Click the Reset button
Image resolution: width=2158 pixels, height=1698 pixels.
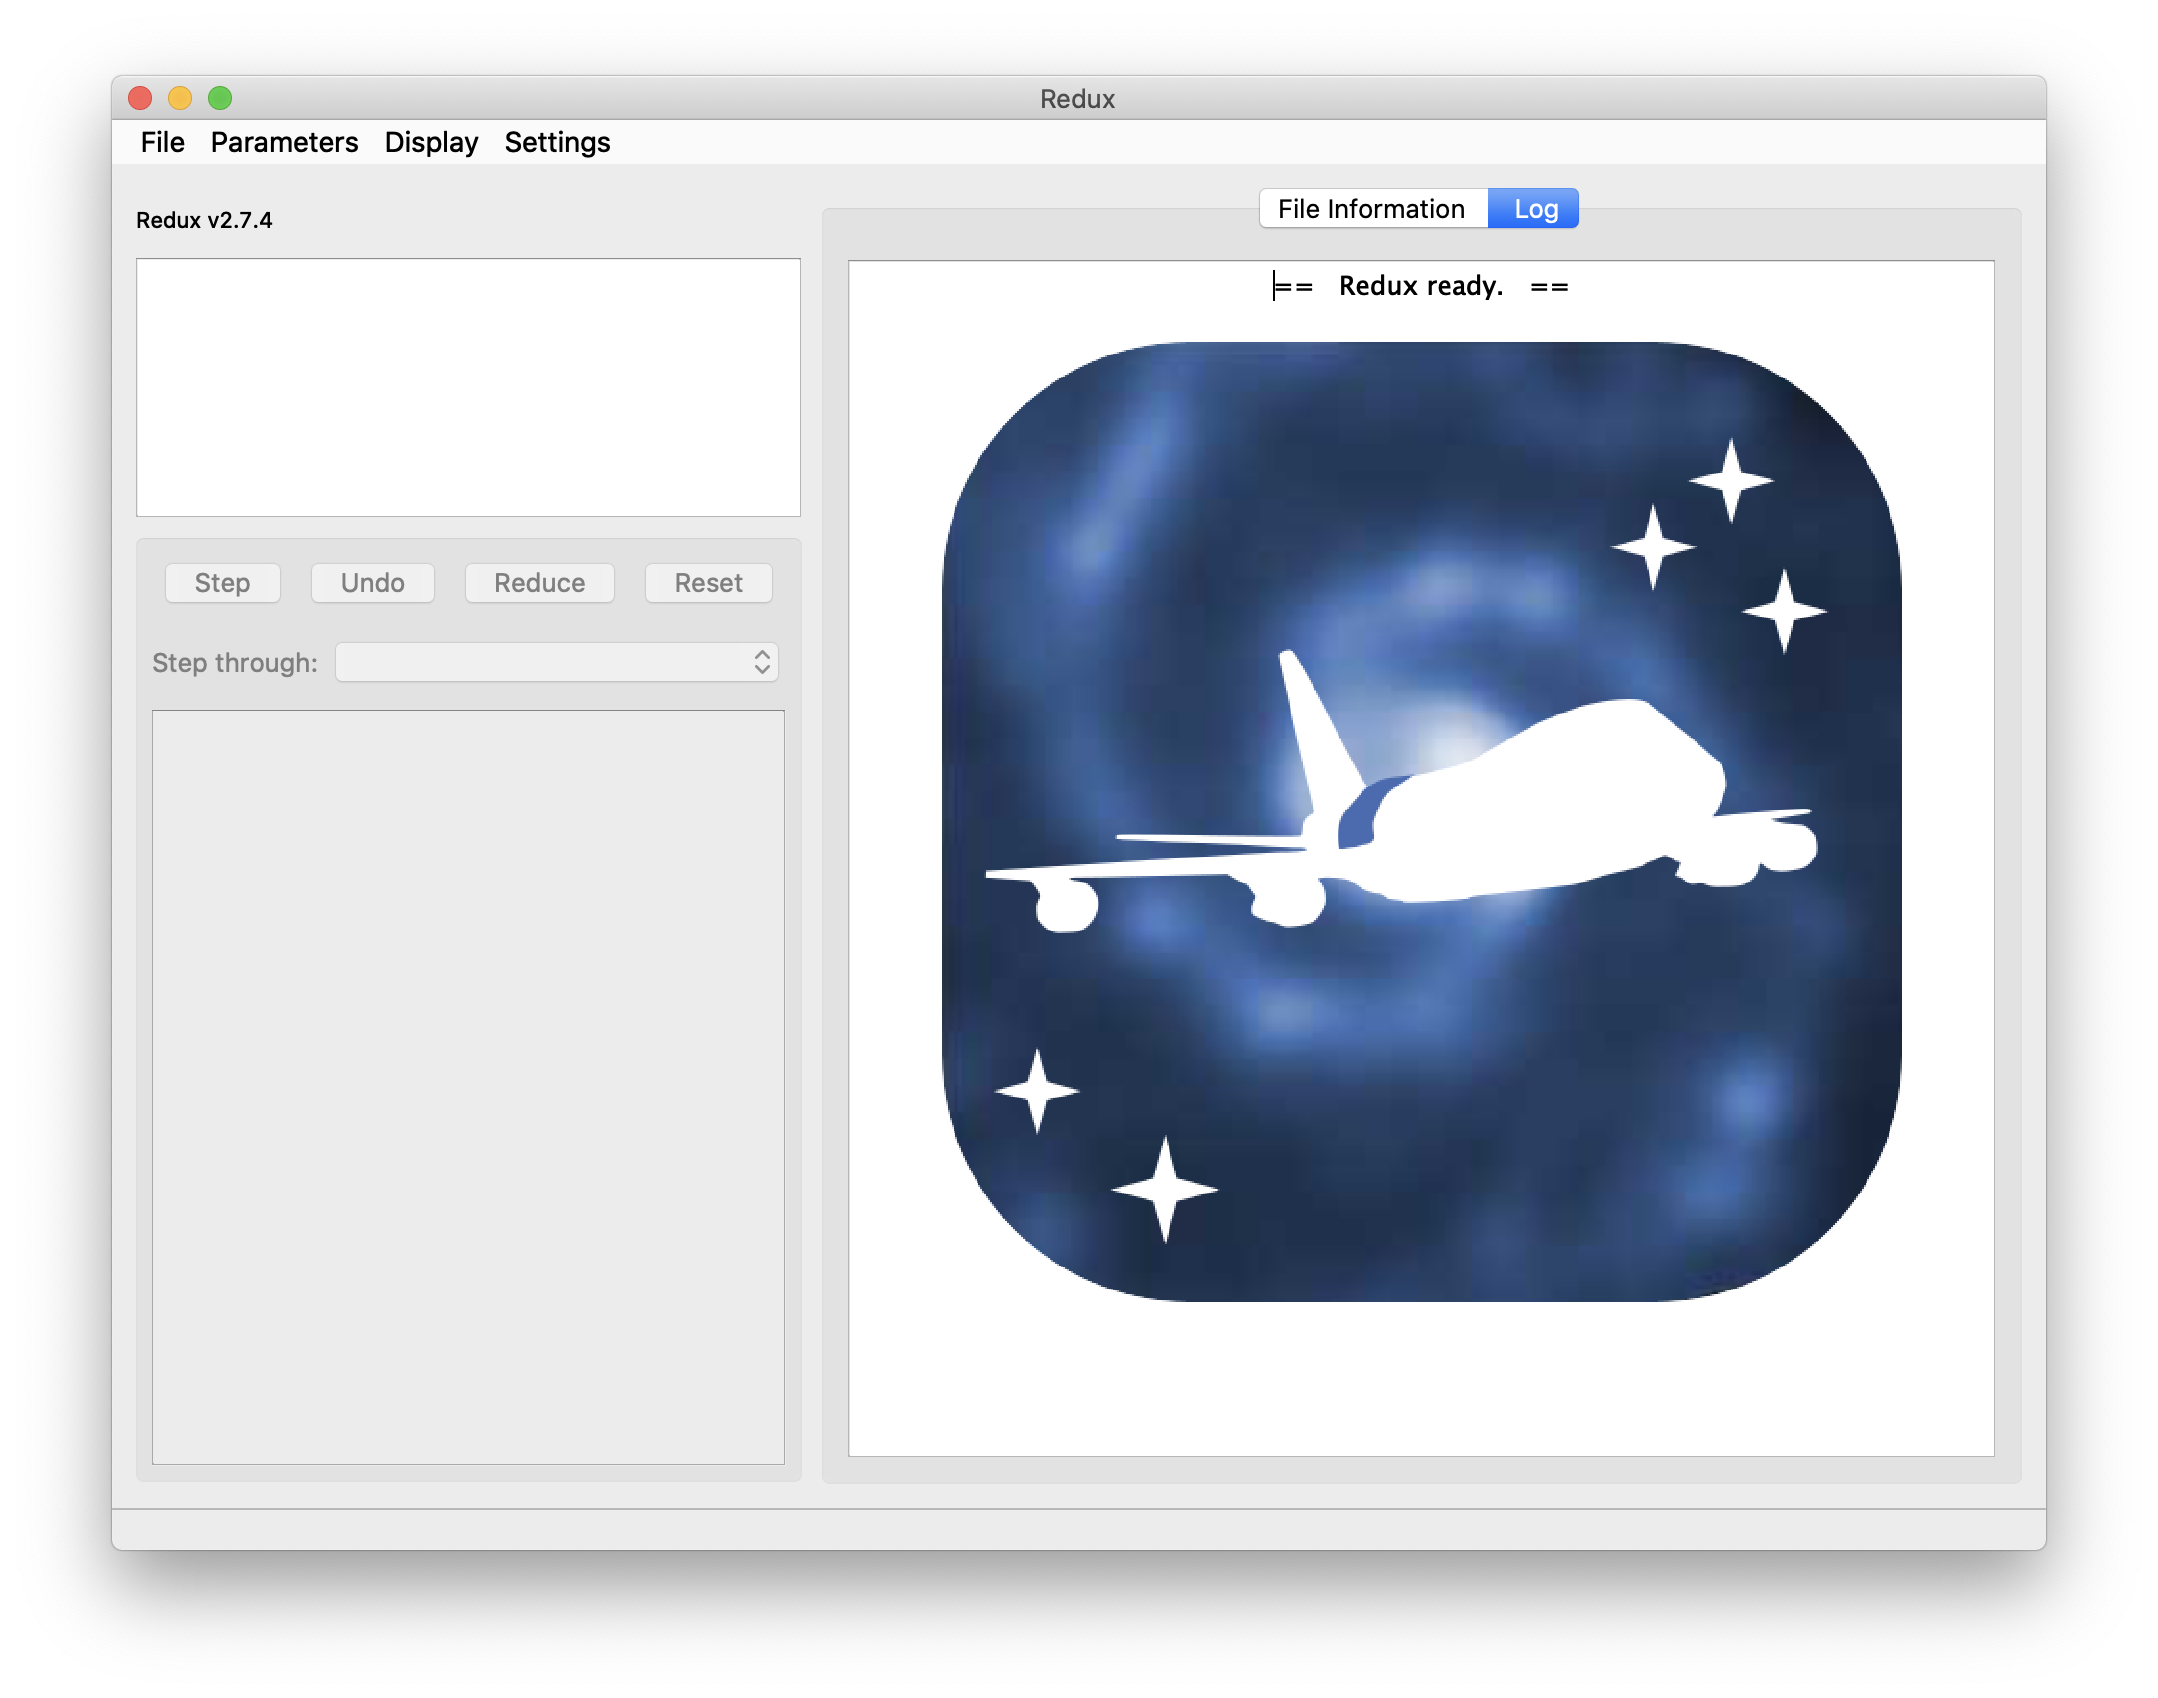(708, 583)
